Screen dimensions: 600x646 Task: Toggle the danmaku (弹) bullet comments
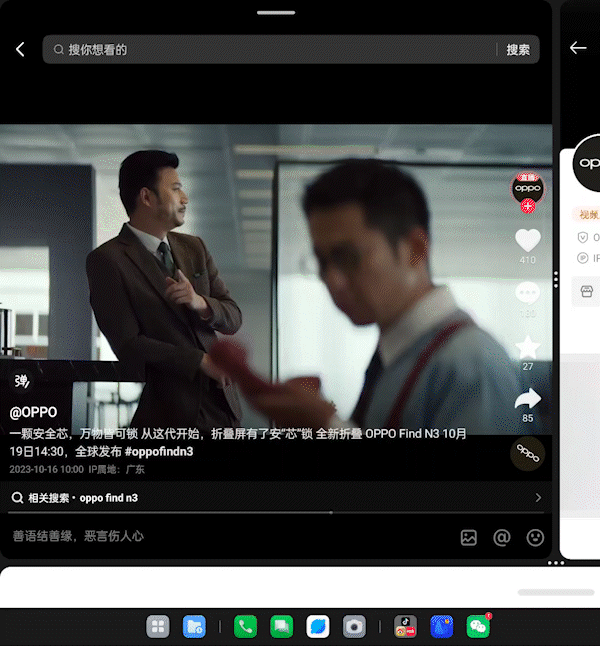pyautogui.click(x=21, y=381)
